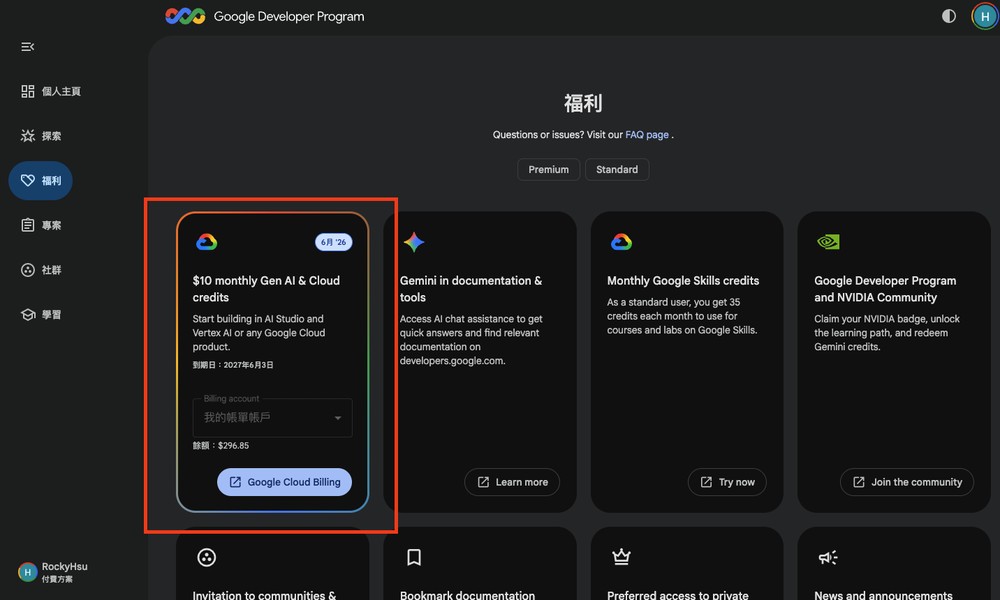The width and height of the screenshot is (1000, 600).
Task: Click Learn more on Gemini card
Action: [512, 482]
